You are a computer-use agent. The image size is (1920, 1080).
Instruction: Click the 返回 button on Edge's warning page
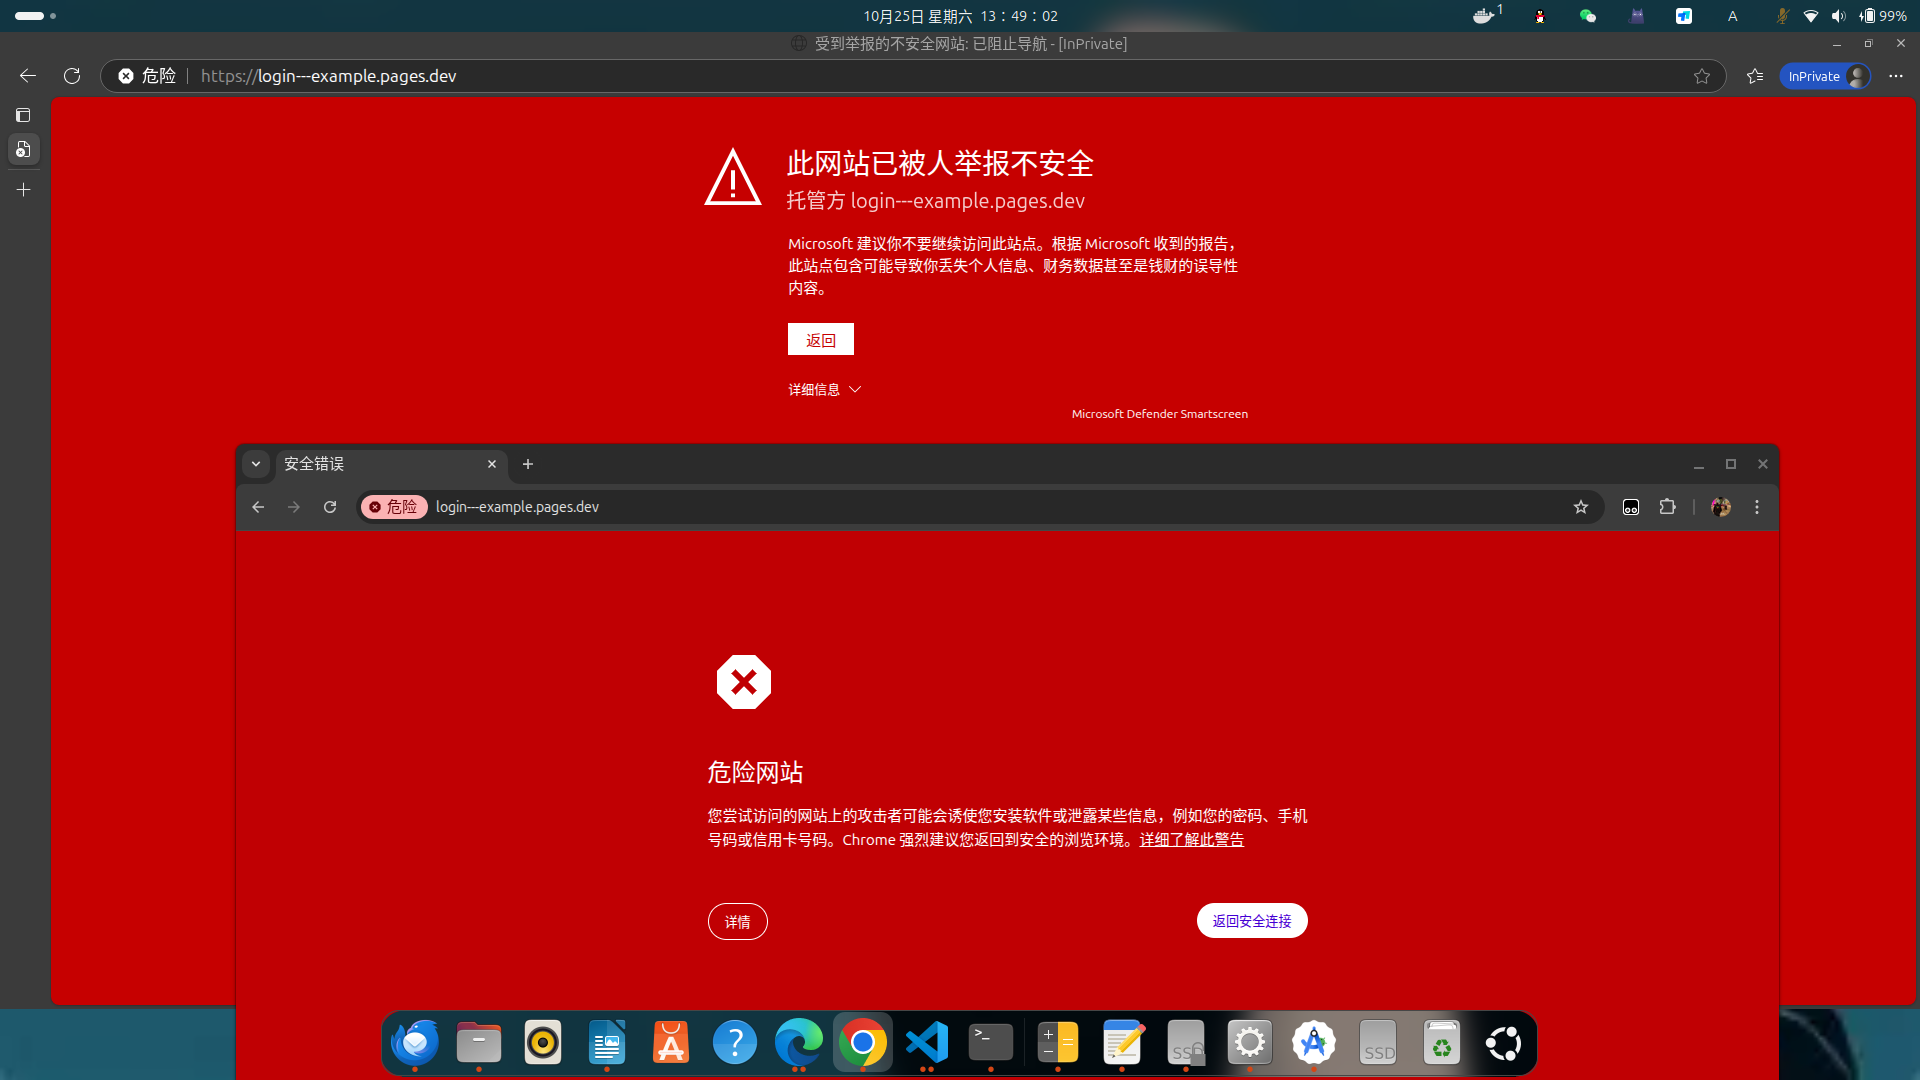[820, 340]
